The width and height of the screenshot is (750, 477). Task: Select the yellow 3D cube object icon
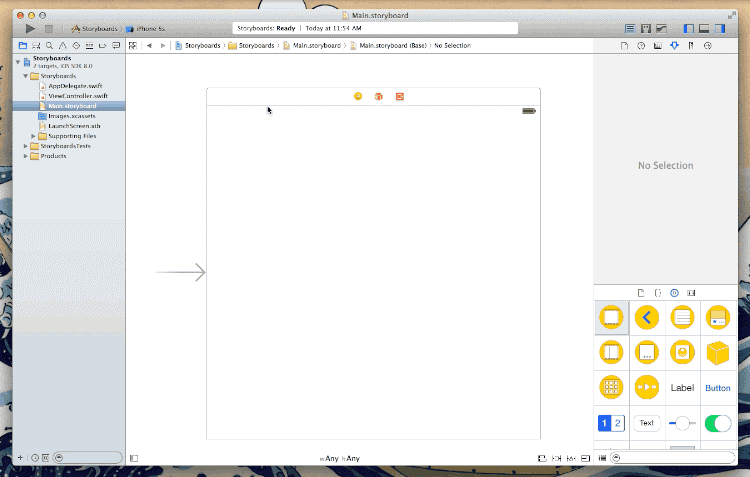pyautogui.click(x=717, y=353)
